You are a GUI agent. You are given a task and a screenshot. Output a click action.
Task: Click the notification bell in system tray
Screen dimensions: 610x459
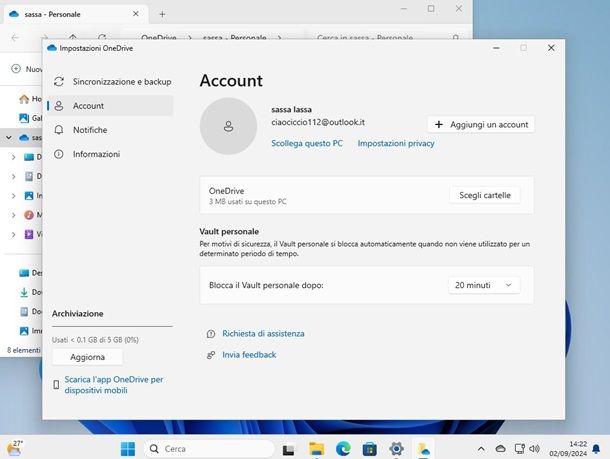tap(596, 449)
